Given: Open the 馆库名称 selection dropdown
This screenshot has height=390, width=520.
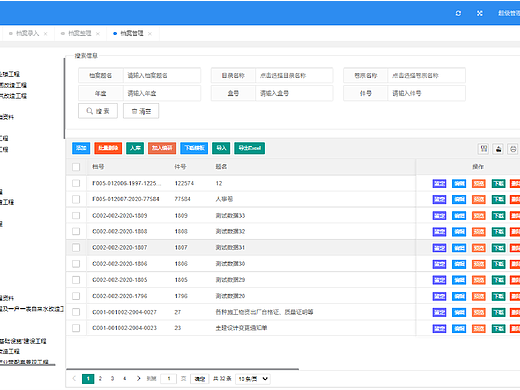Looking at the screenshot, I should point(426,76).
